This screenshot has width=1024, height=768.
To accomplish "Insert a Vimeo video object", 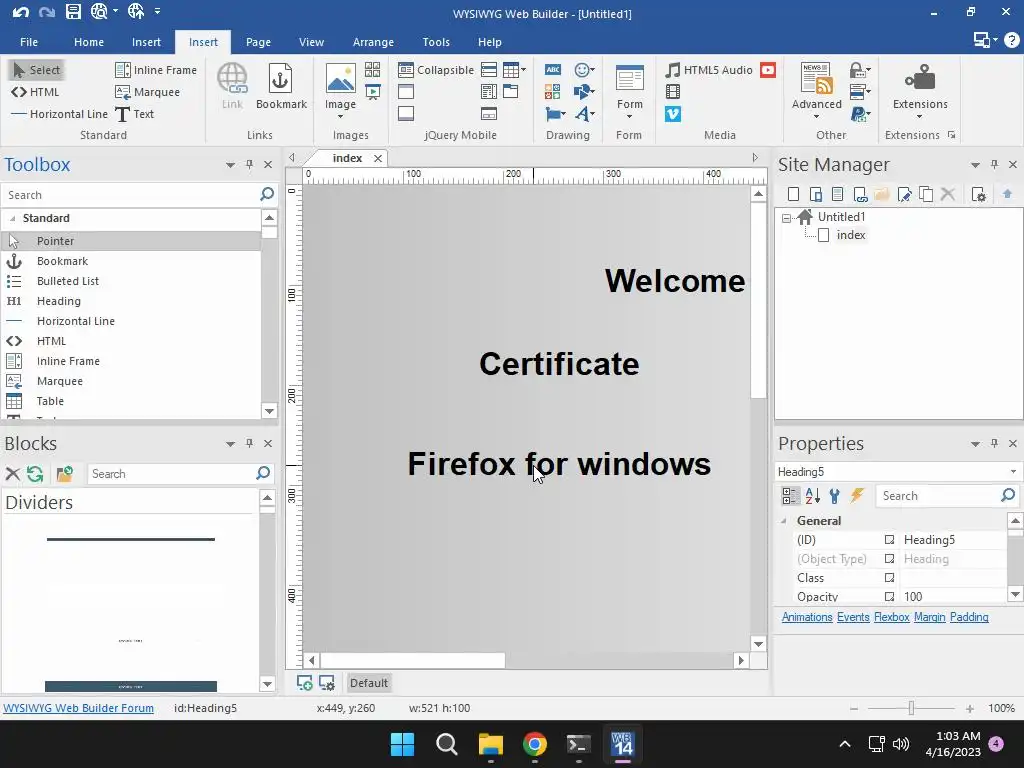I will pyautogui.click(x=673, y=114).
